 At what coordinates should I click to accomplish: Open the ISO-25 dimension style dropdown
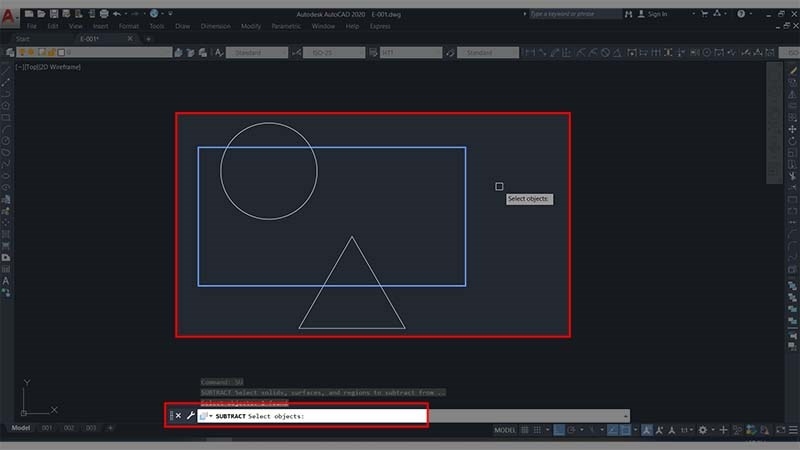click(334, 53)
